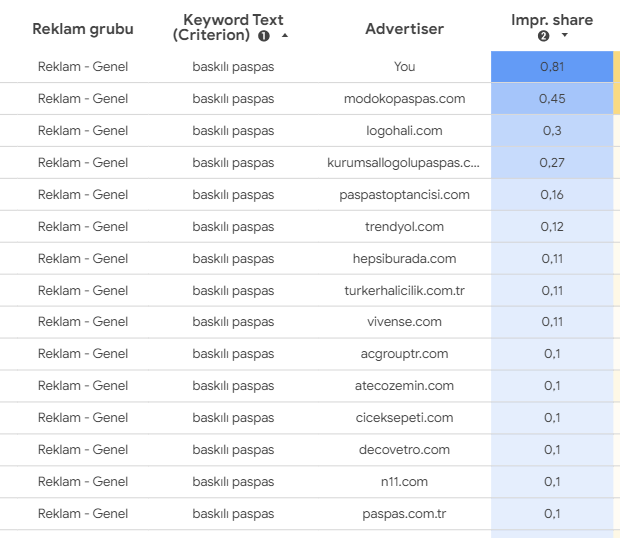Select advertiser paspastoptancisi.com
This screenshot has height=538, width=620.
pos(404,194)
